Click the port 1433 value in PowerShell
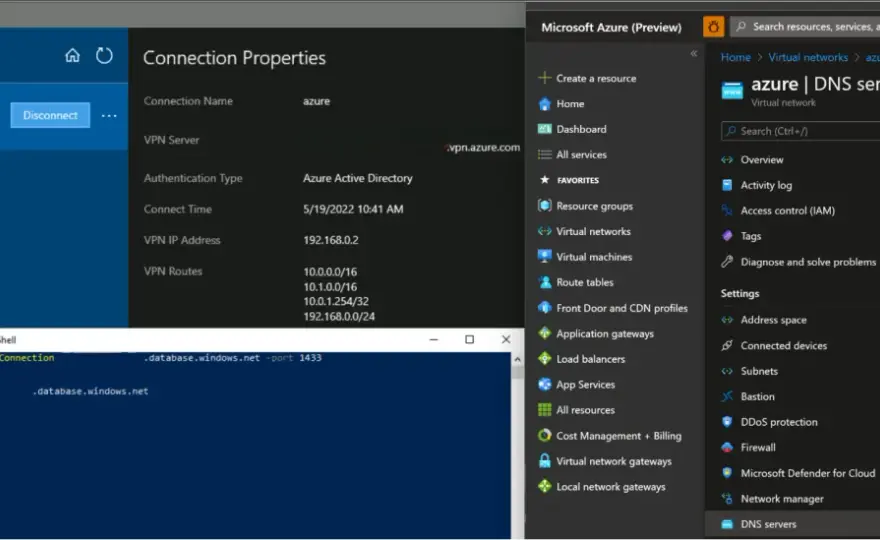 (x=310, y=358)
